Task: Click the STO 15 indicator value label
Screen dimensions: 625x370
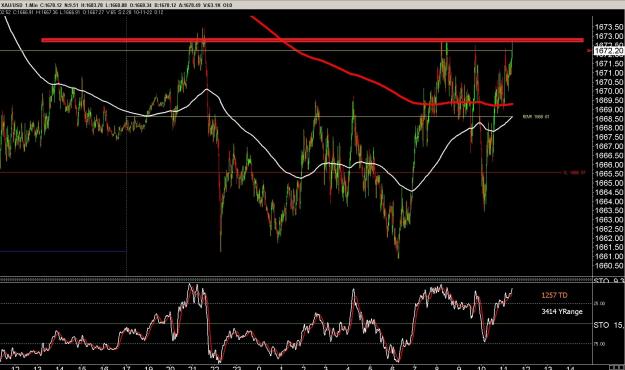Action: 609,325
